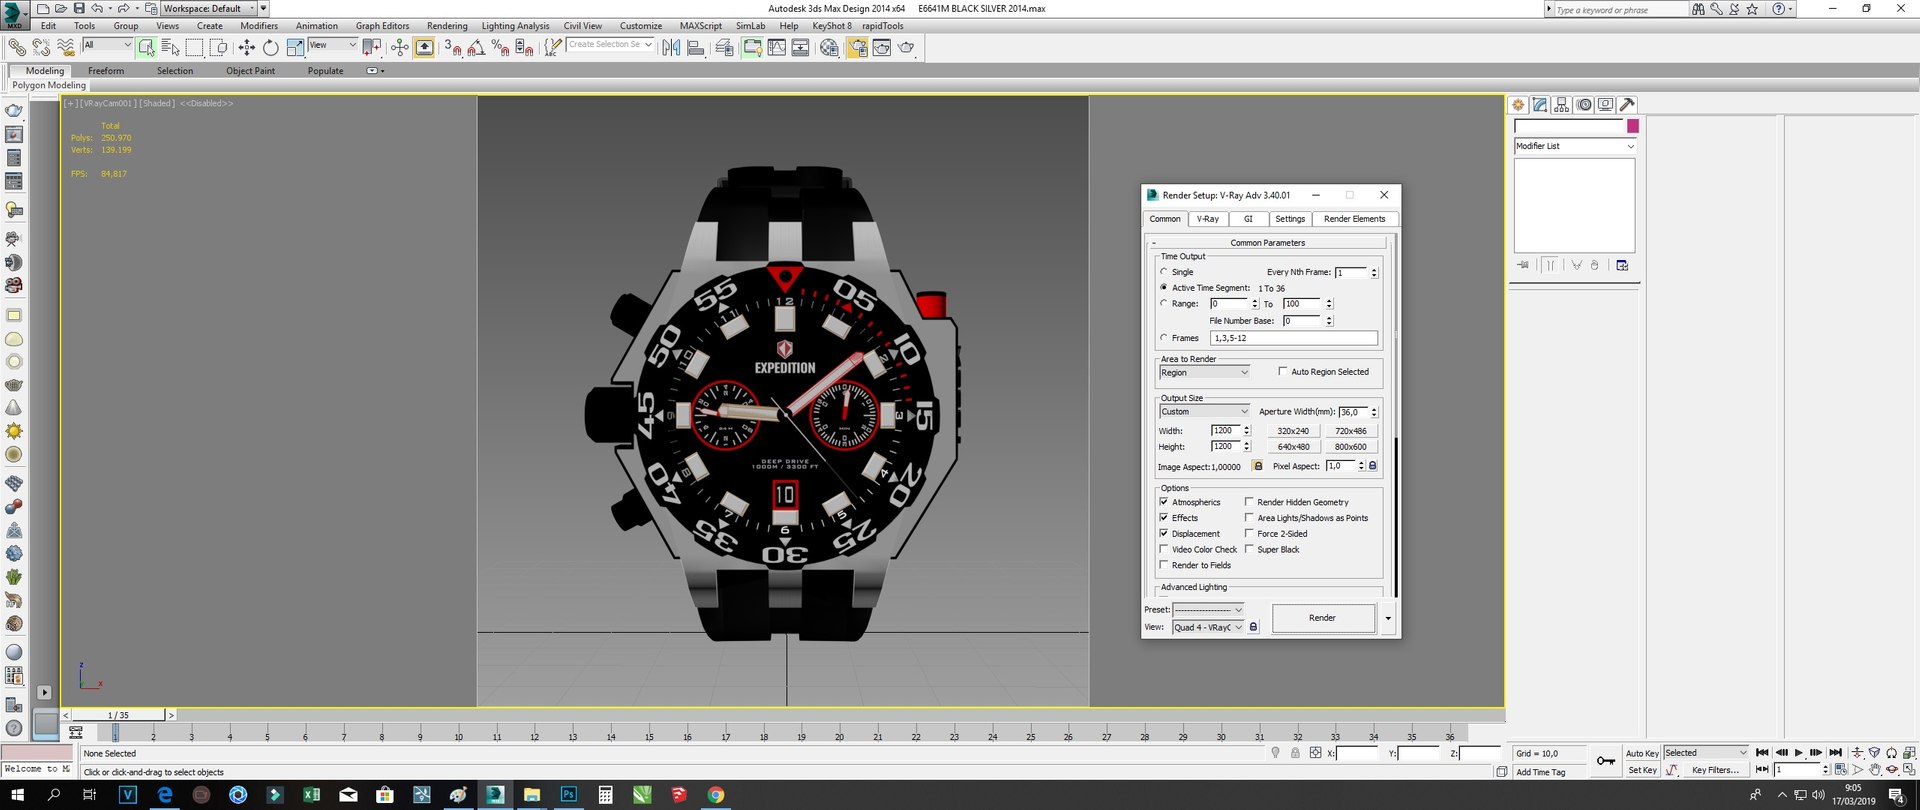Open the Output Size Custom dropdown

point(1204,411)
